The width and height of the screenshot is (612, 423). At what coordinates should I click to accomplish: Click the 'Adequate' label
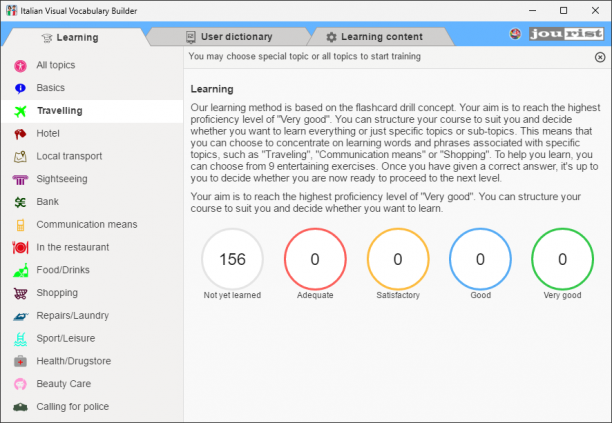[315, 295]
